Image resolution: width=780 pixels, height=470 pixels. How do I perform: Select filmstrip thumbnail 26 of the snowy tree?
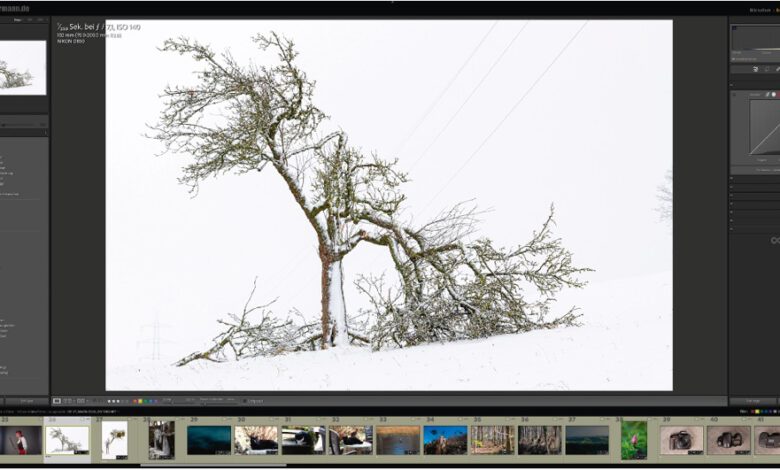pos(67,440)
